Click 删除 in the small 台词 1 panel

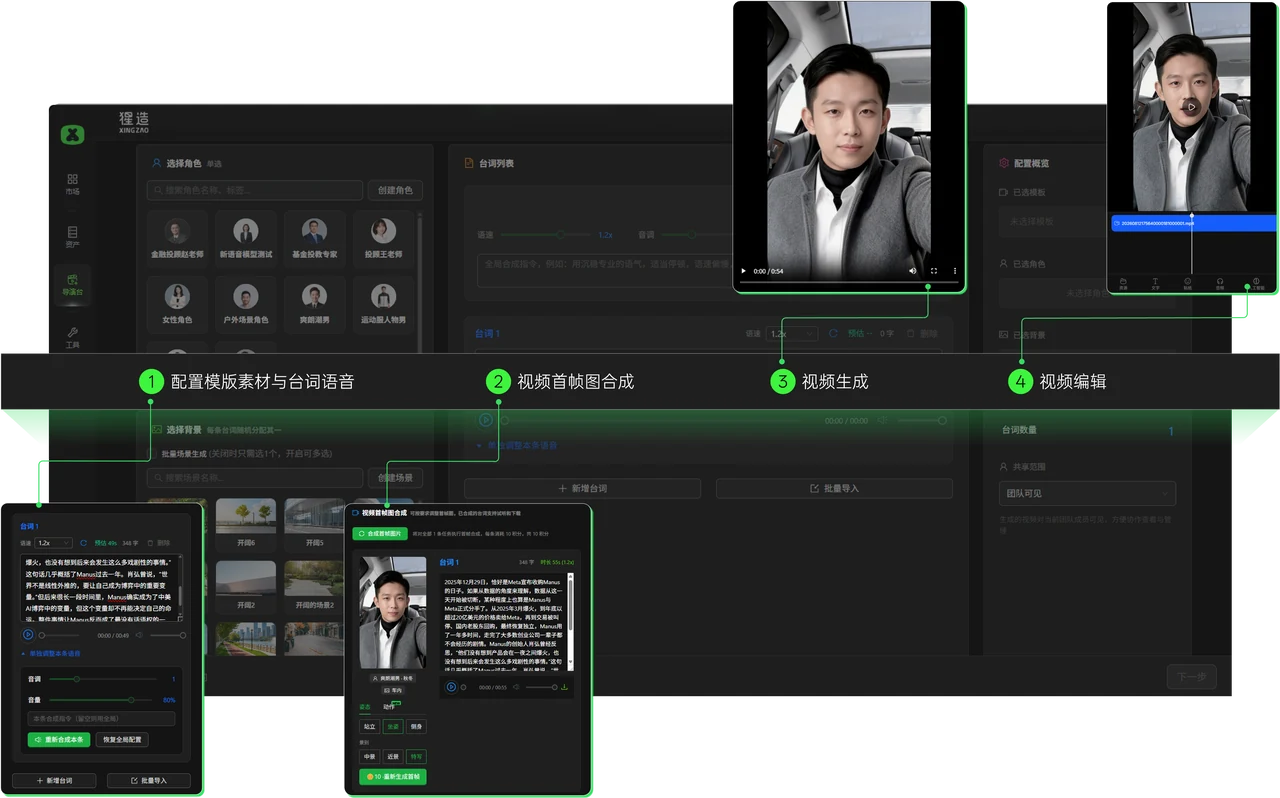click(x=158, y=543)
